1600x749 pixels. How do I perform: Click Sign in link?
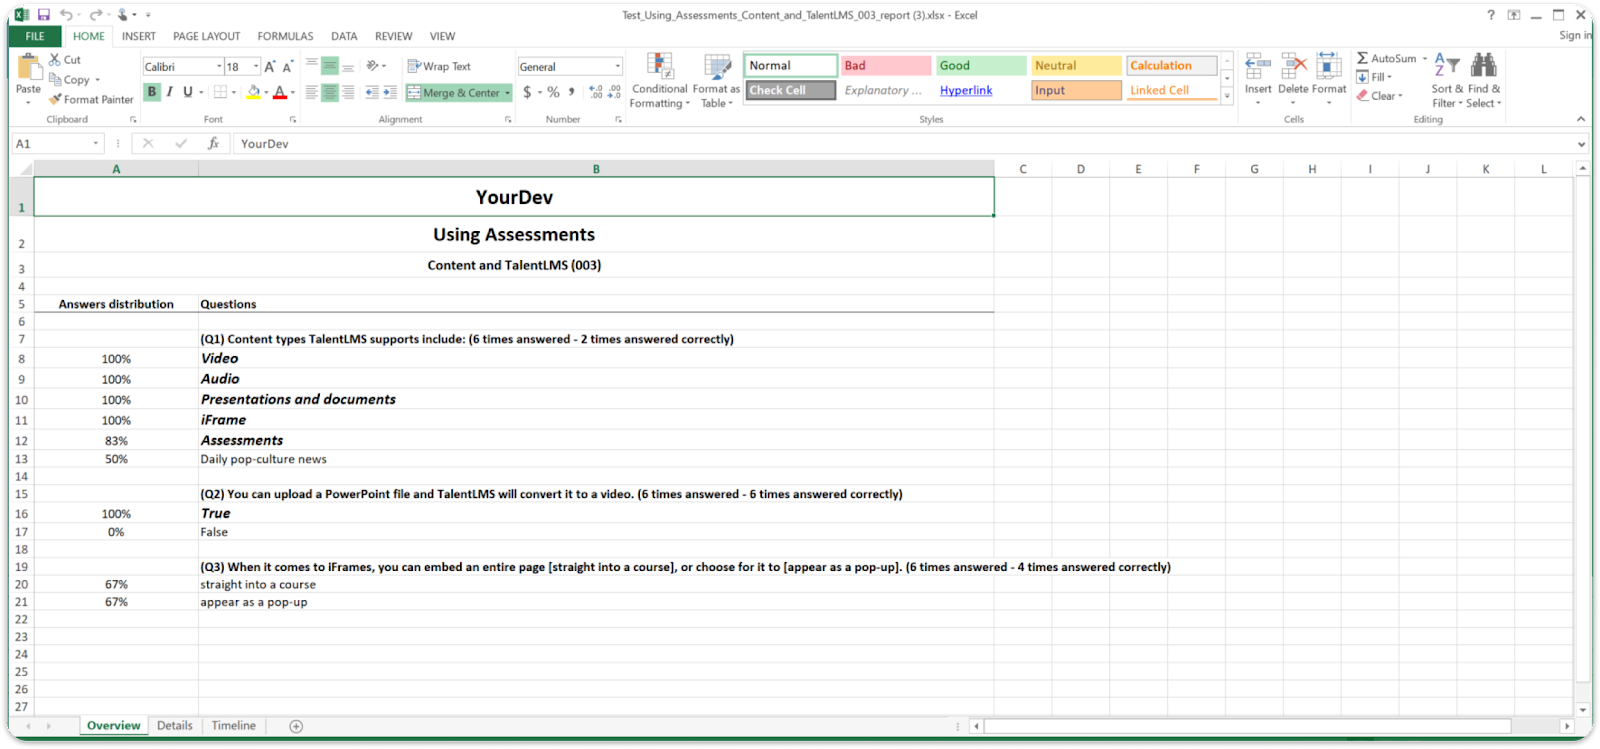(x=1575, y=36)
